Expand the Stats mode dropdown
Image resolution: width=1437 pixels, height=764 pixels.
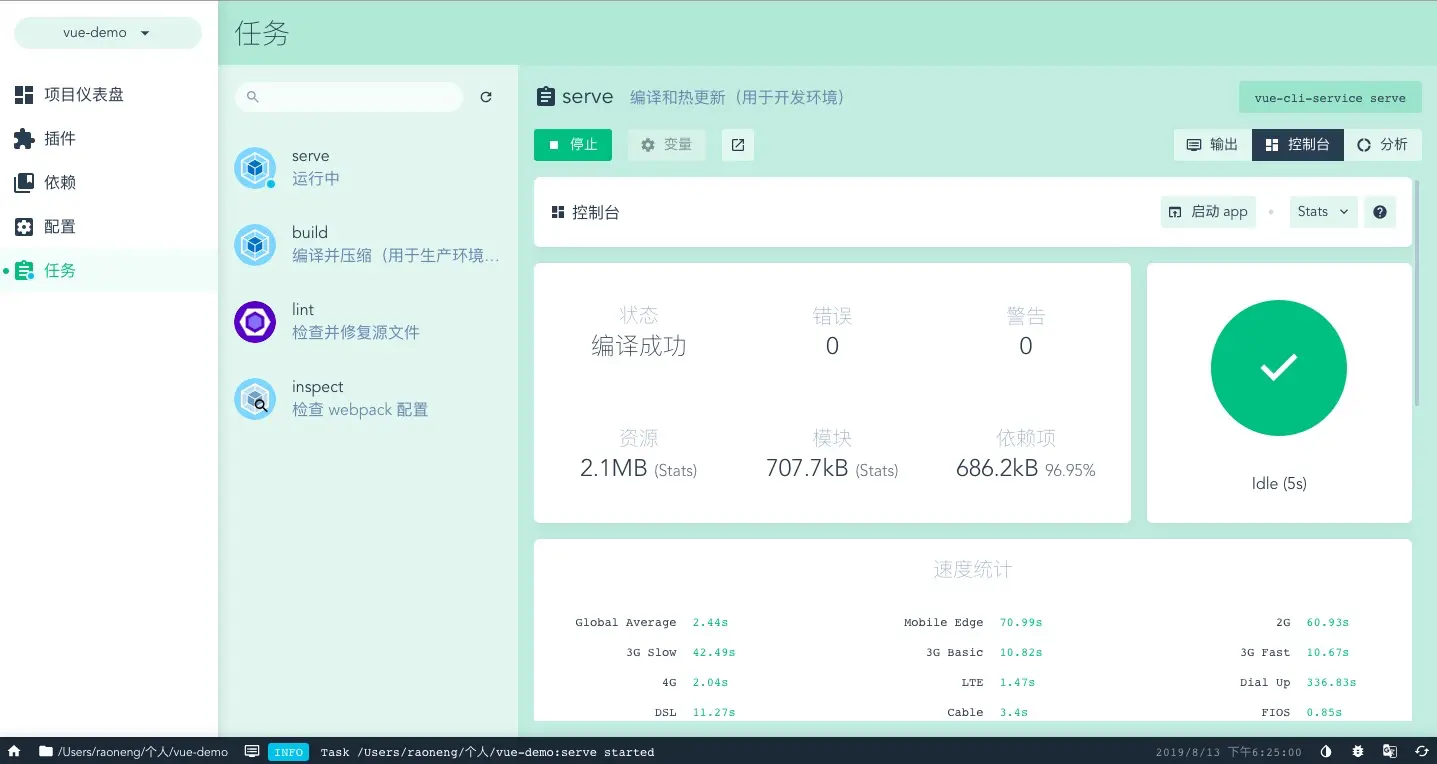click(1323, 212)
